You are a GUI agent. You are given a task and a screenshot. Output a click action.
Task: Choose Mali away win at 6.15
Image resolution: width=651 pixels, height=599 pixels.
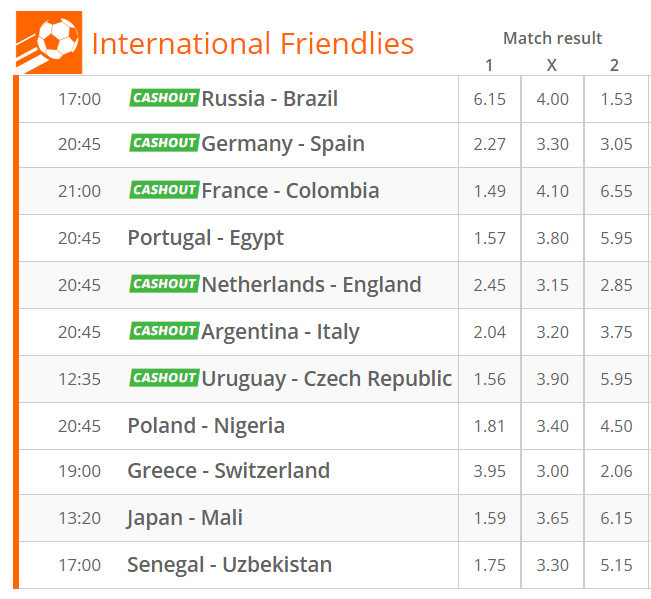point(616,518)
